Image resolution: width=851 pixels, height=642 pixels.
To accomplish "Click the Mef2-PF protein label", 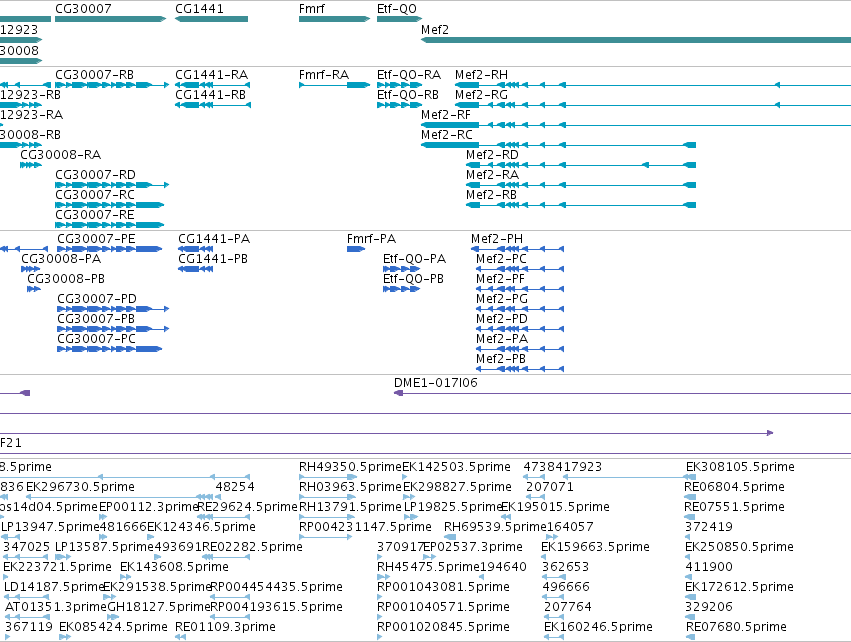I will 500,279.
